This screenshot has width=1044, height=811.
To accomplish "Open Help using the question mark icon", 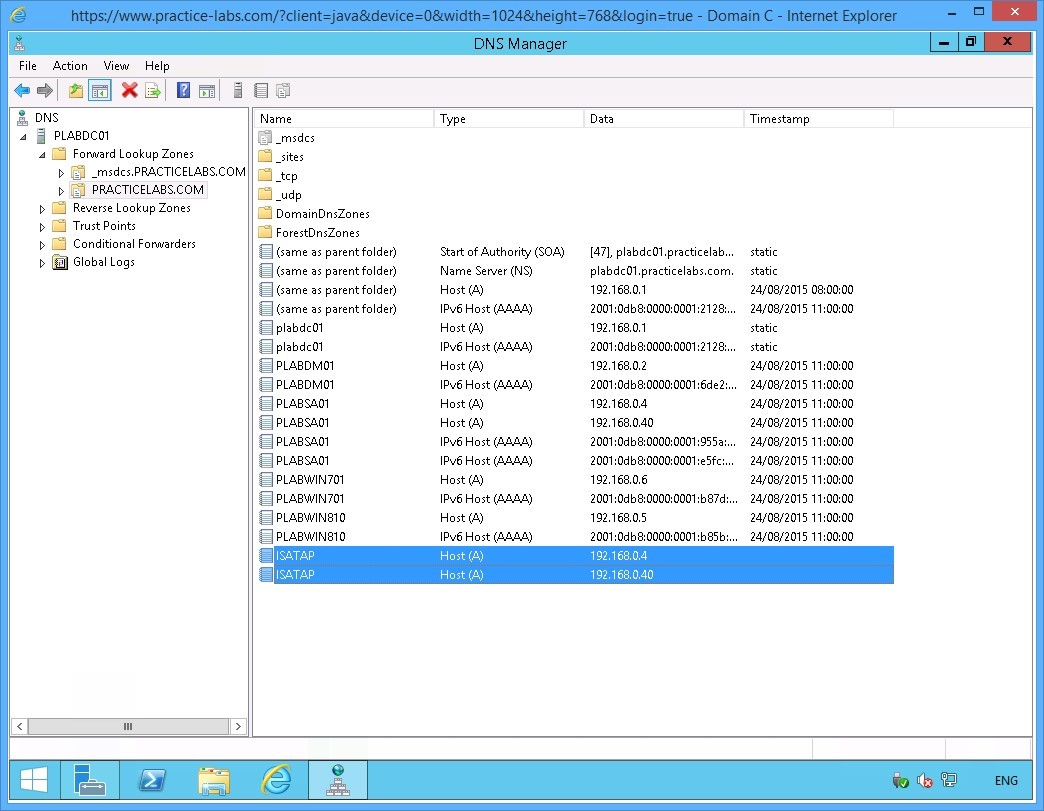I will (x=183, y=91).
